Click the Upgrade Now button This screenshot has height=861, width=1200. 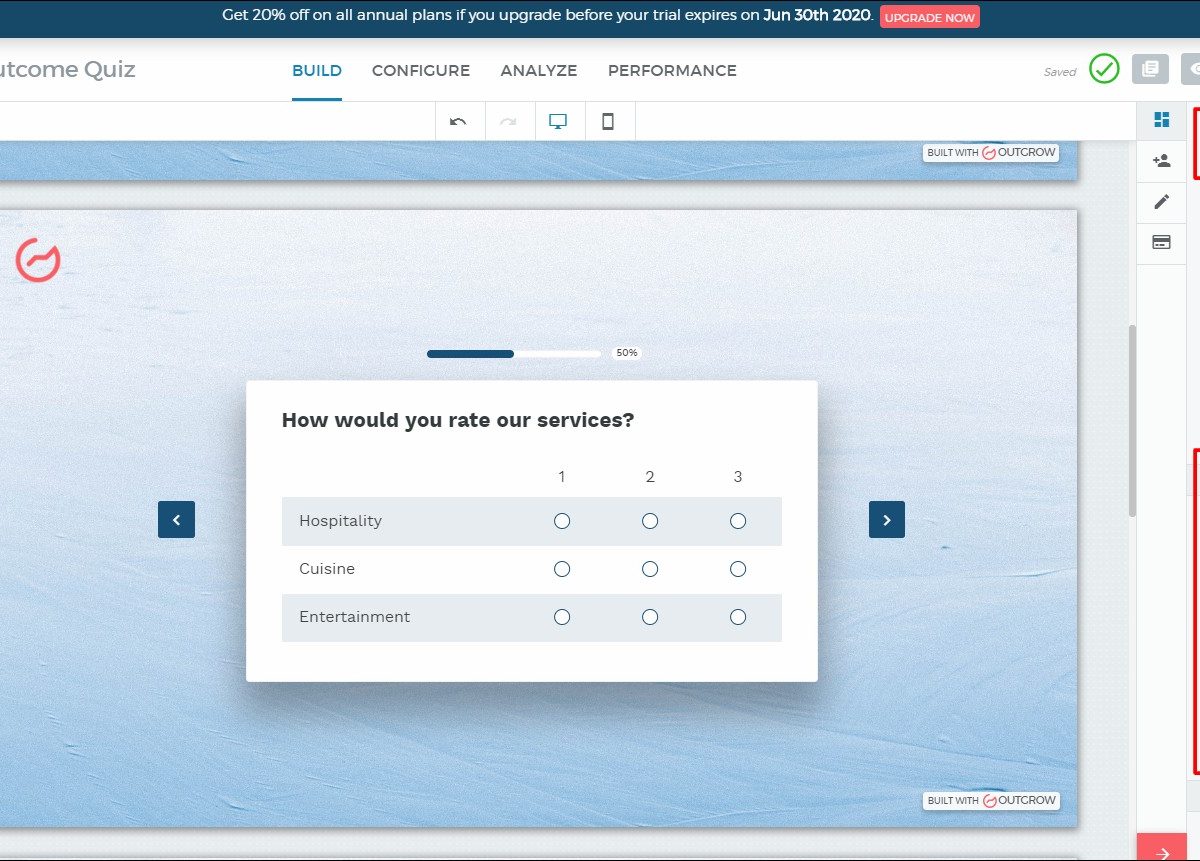pos(930,17)
